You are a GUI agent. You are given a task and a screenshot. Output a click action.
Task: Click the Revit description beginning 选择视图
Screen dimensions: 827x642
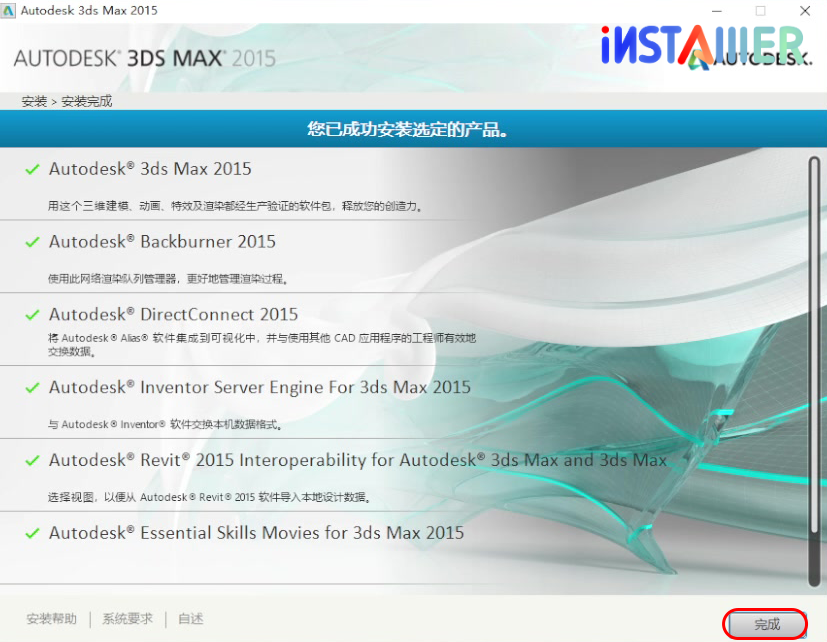tap(209, 497)
